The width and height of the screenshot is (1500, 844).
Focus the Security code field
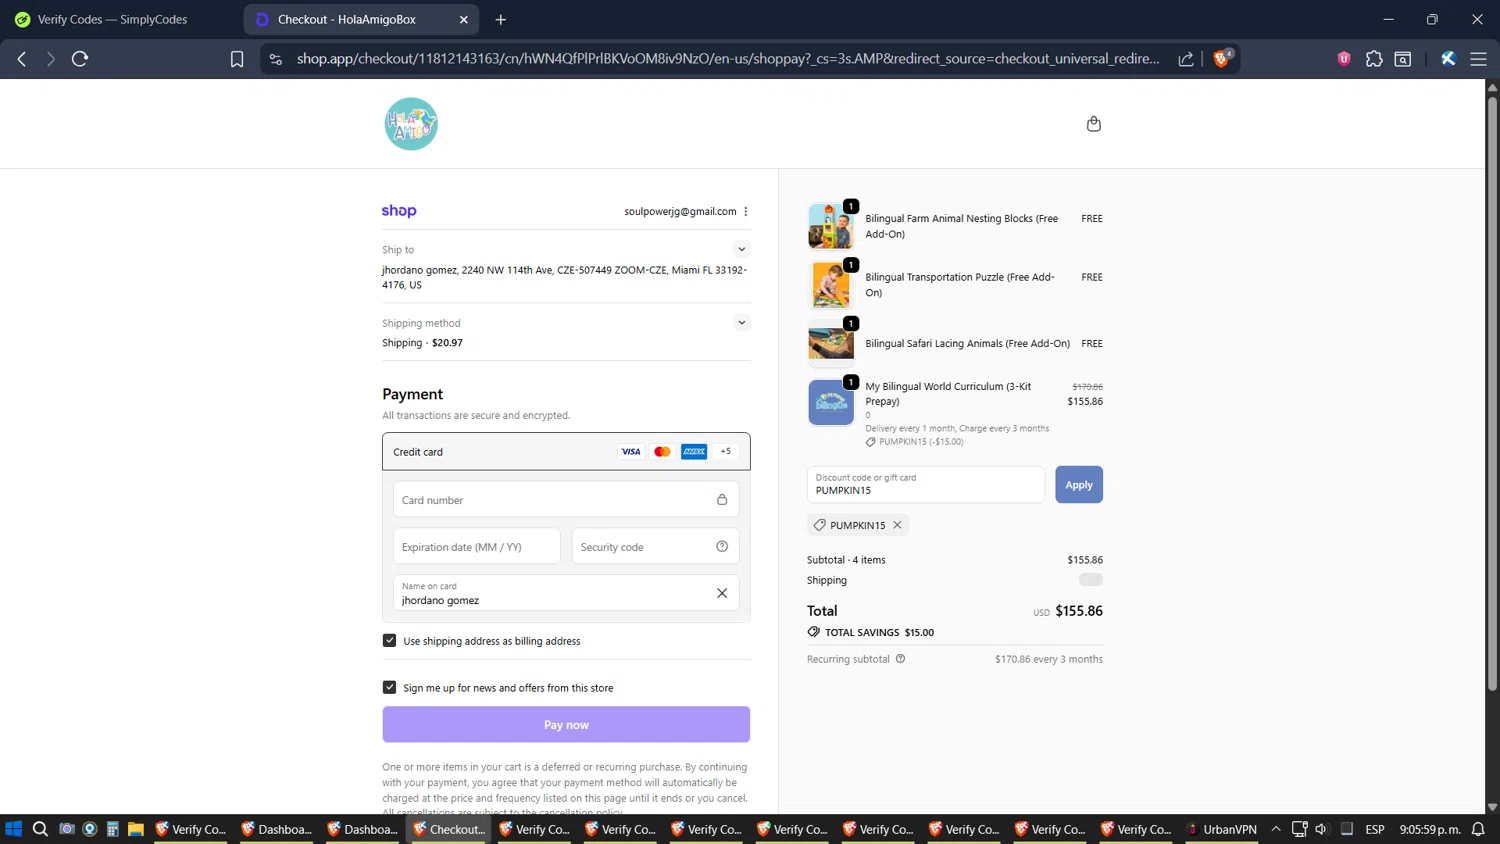coord(655,547)
